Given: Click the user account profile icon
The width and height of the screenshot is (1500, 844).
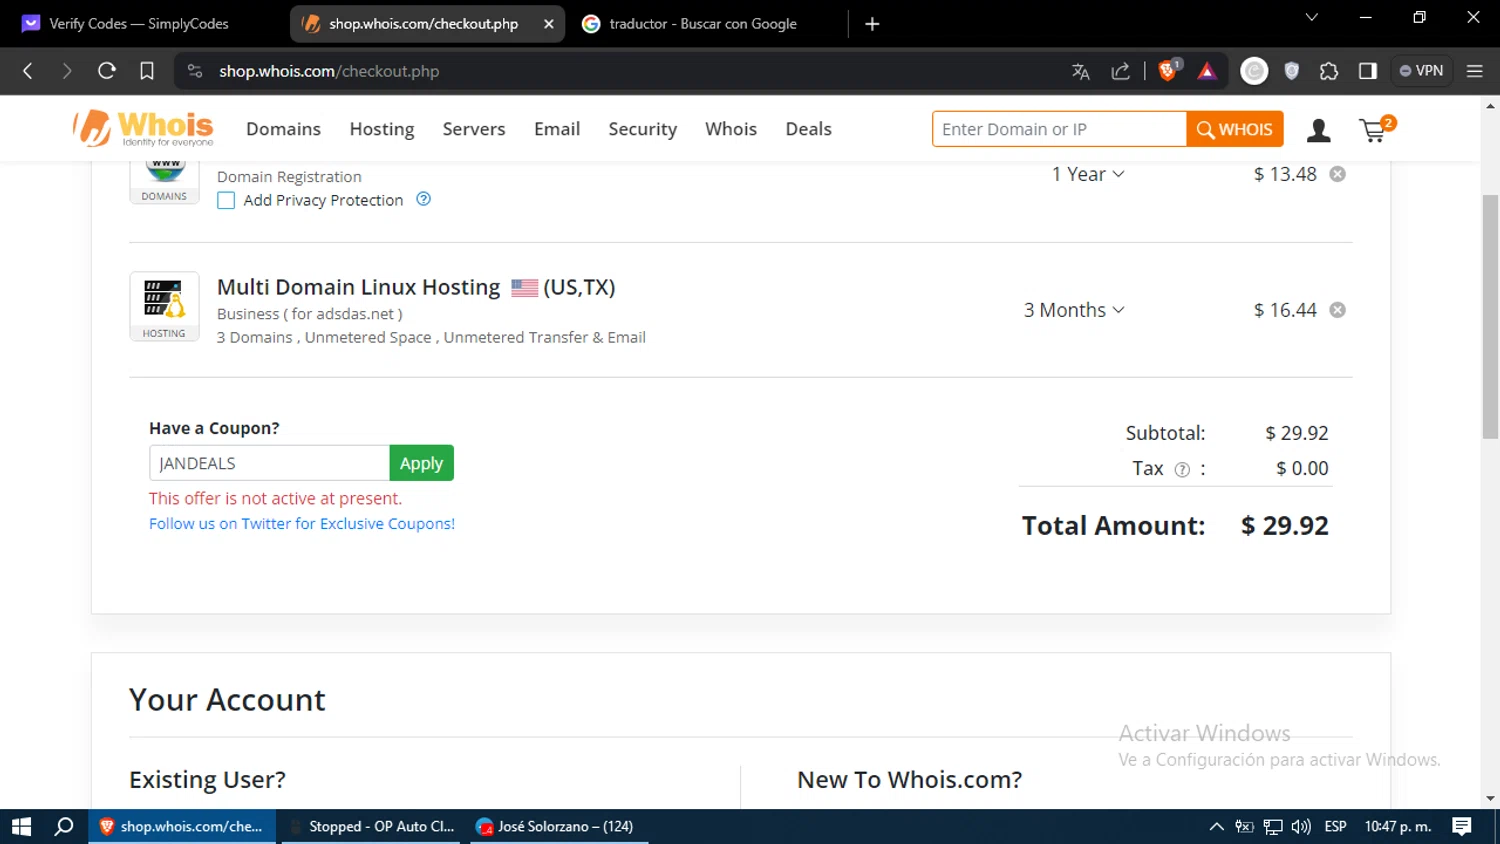Looking at the screenshot, I should click(1319, 130).
